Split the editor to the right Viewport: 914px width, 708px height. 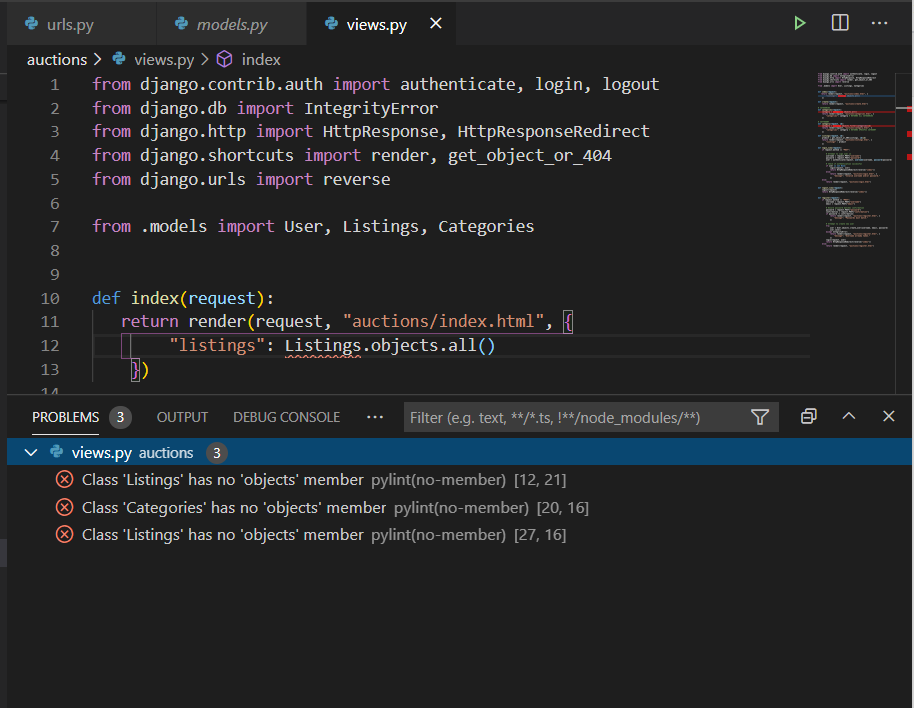[x=840, y=23]
